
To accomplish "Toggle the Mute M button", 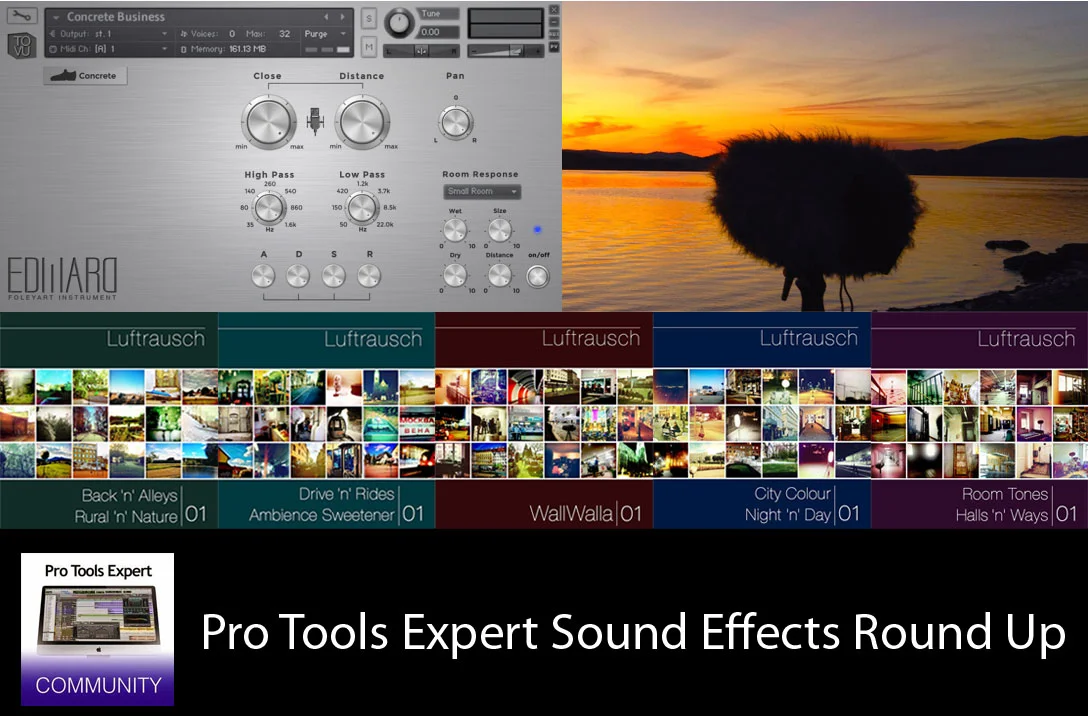I will coord(369,46).
